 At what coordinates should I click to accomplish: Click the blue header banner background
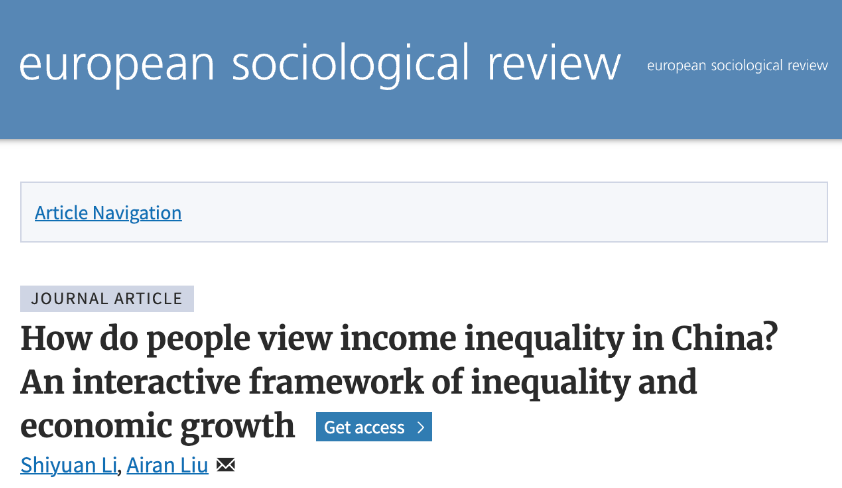pos(421,115)
